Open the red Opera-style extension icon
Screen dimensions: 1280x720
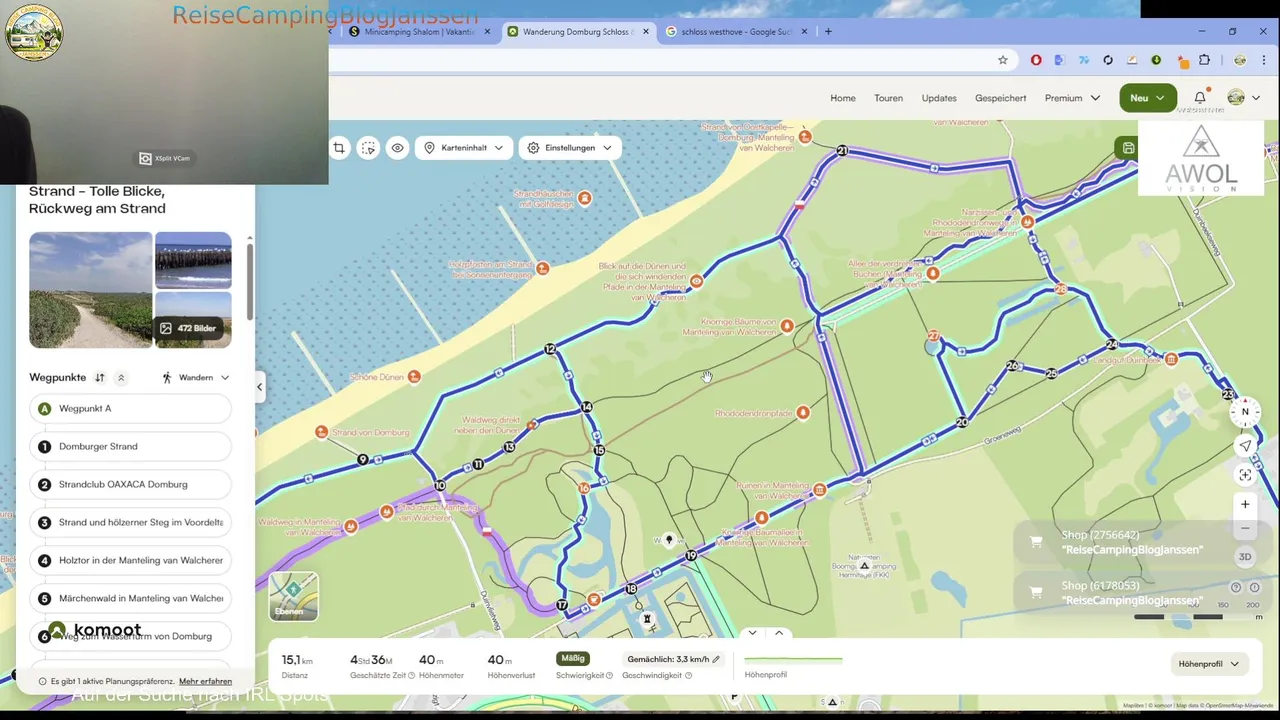pyautogui.click(x=1036, y=60)
